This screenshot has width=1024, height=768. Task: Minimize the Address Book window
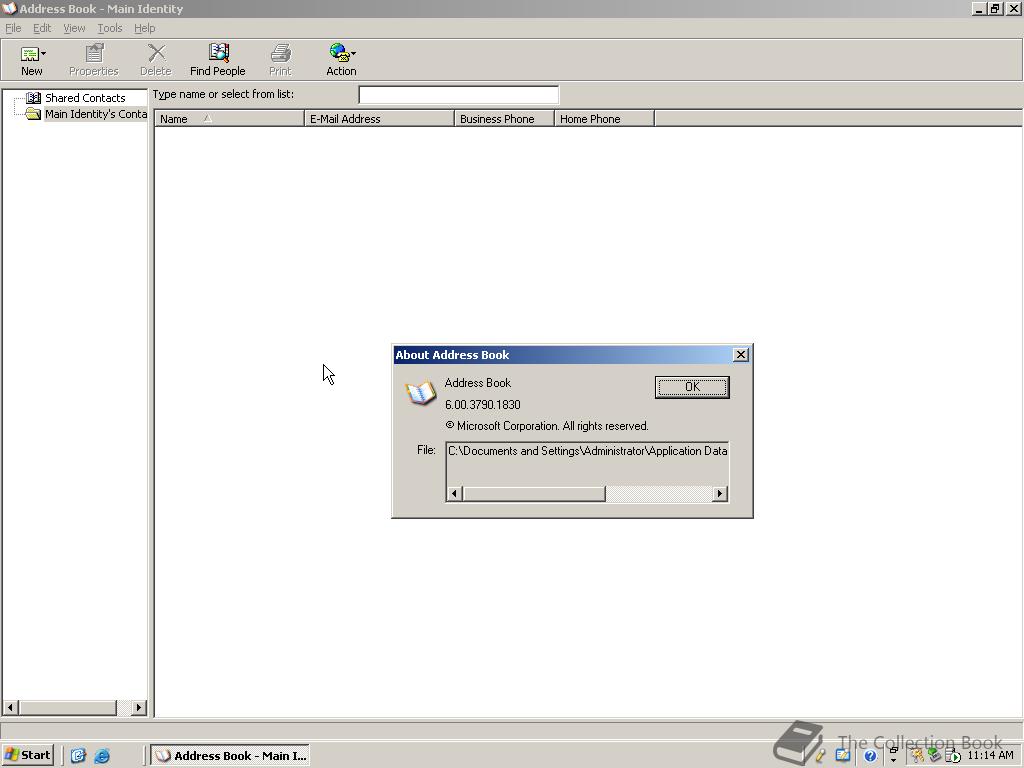(x=978, y=8)
